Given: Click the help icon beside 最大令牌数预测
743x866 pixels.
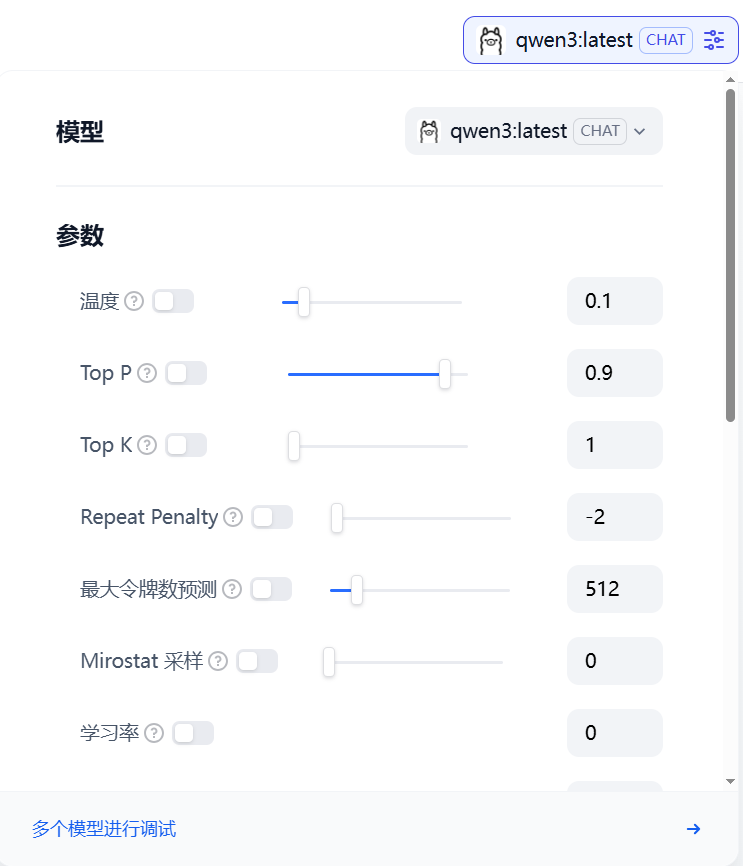Looking at the screenshot, I should [232, 589].
